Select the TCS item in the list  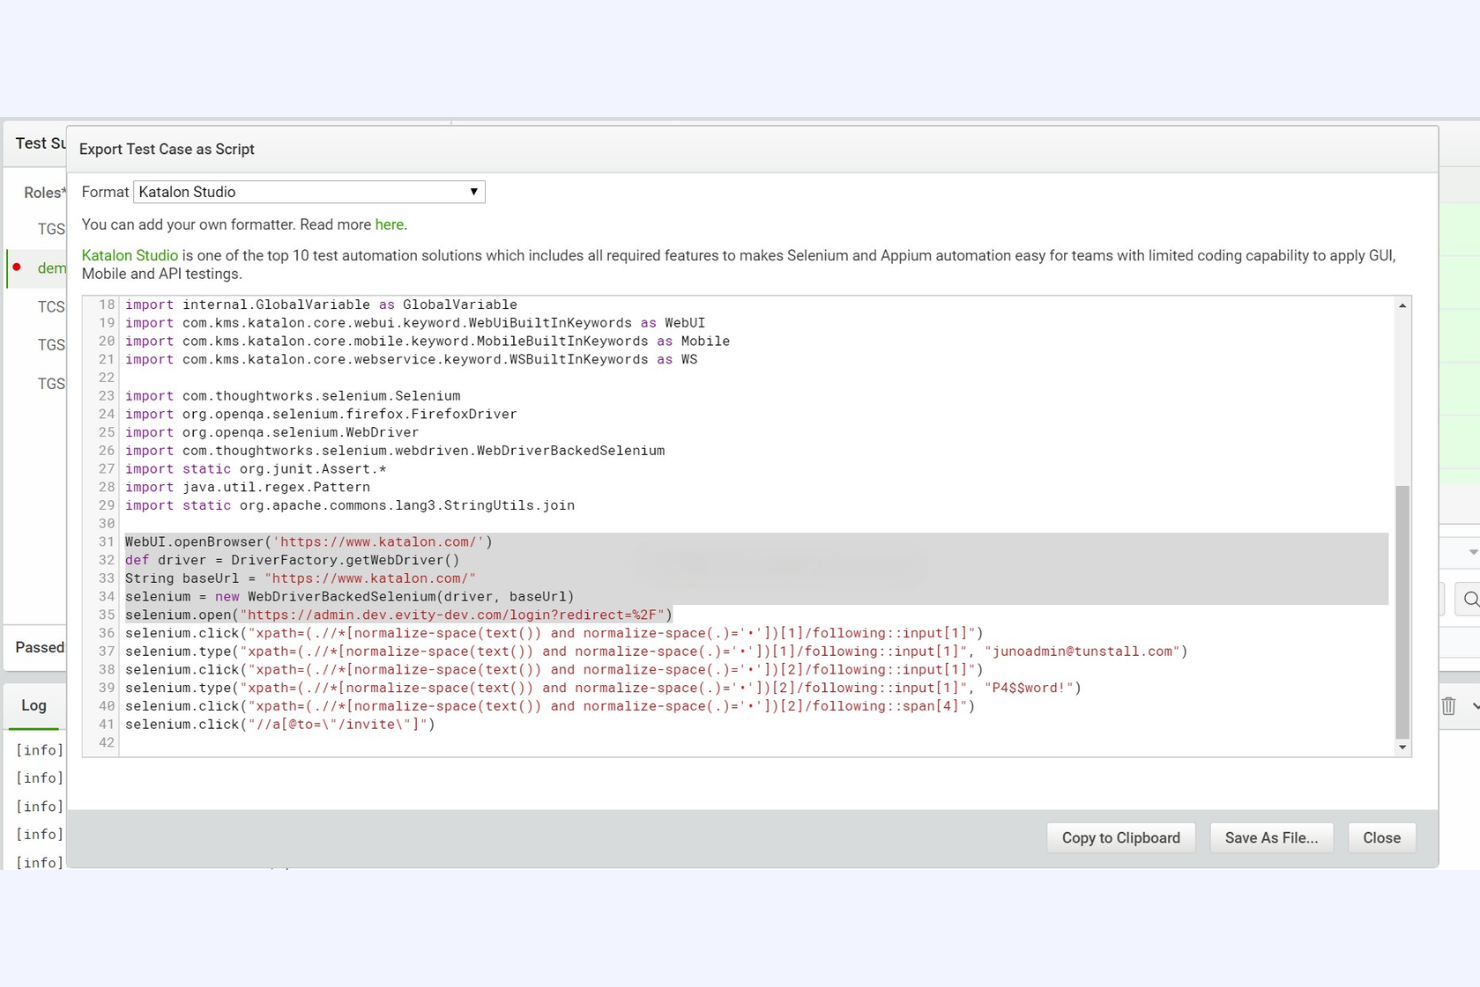(51, 307)
